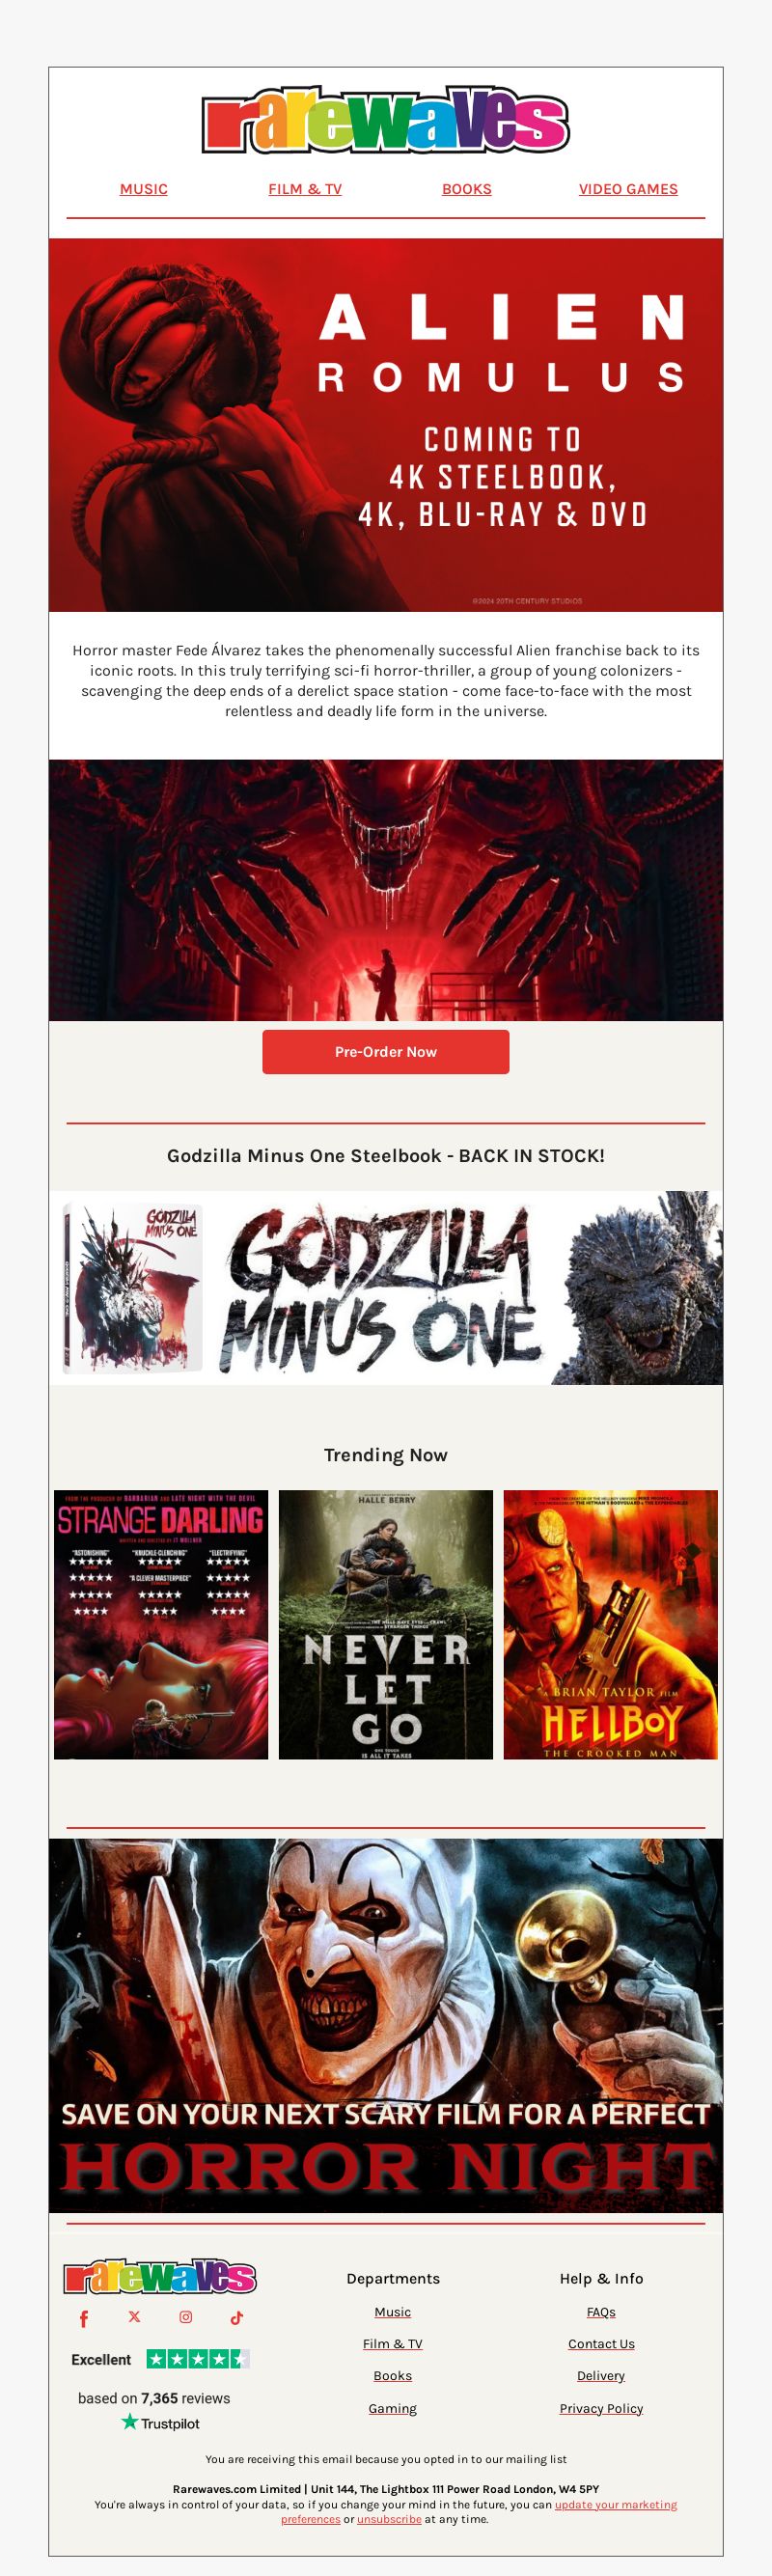Select the Strange Darling poster
The width and height of the screenshot is (772, 2576).
tap(161, 1625)
